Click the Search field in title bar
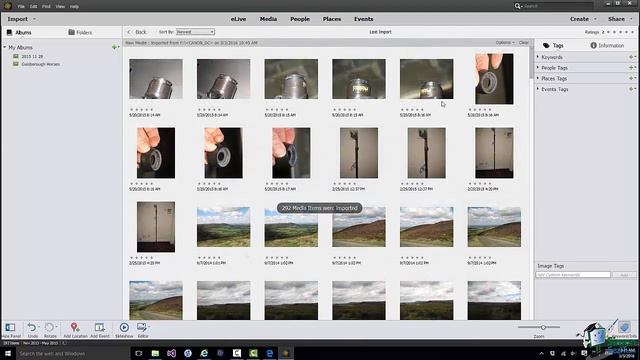 pyautogui.click(x=557, y=6)
